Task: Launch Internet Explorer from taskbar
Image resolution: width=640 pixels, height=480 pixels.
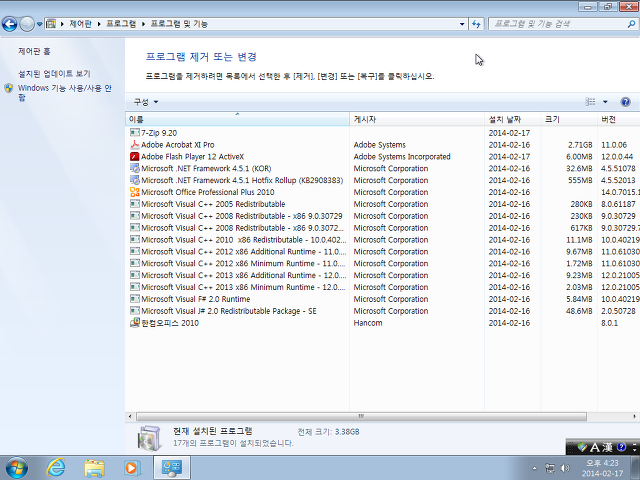Action: [x=56, y=468]
